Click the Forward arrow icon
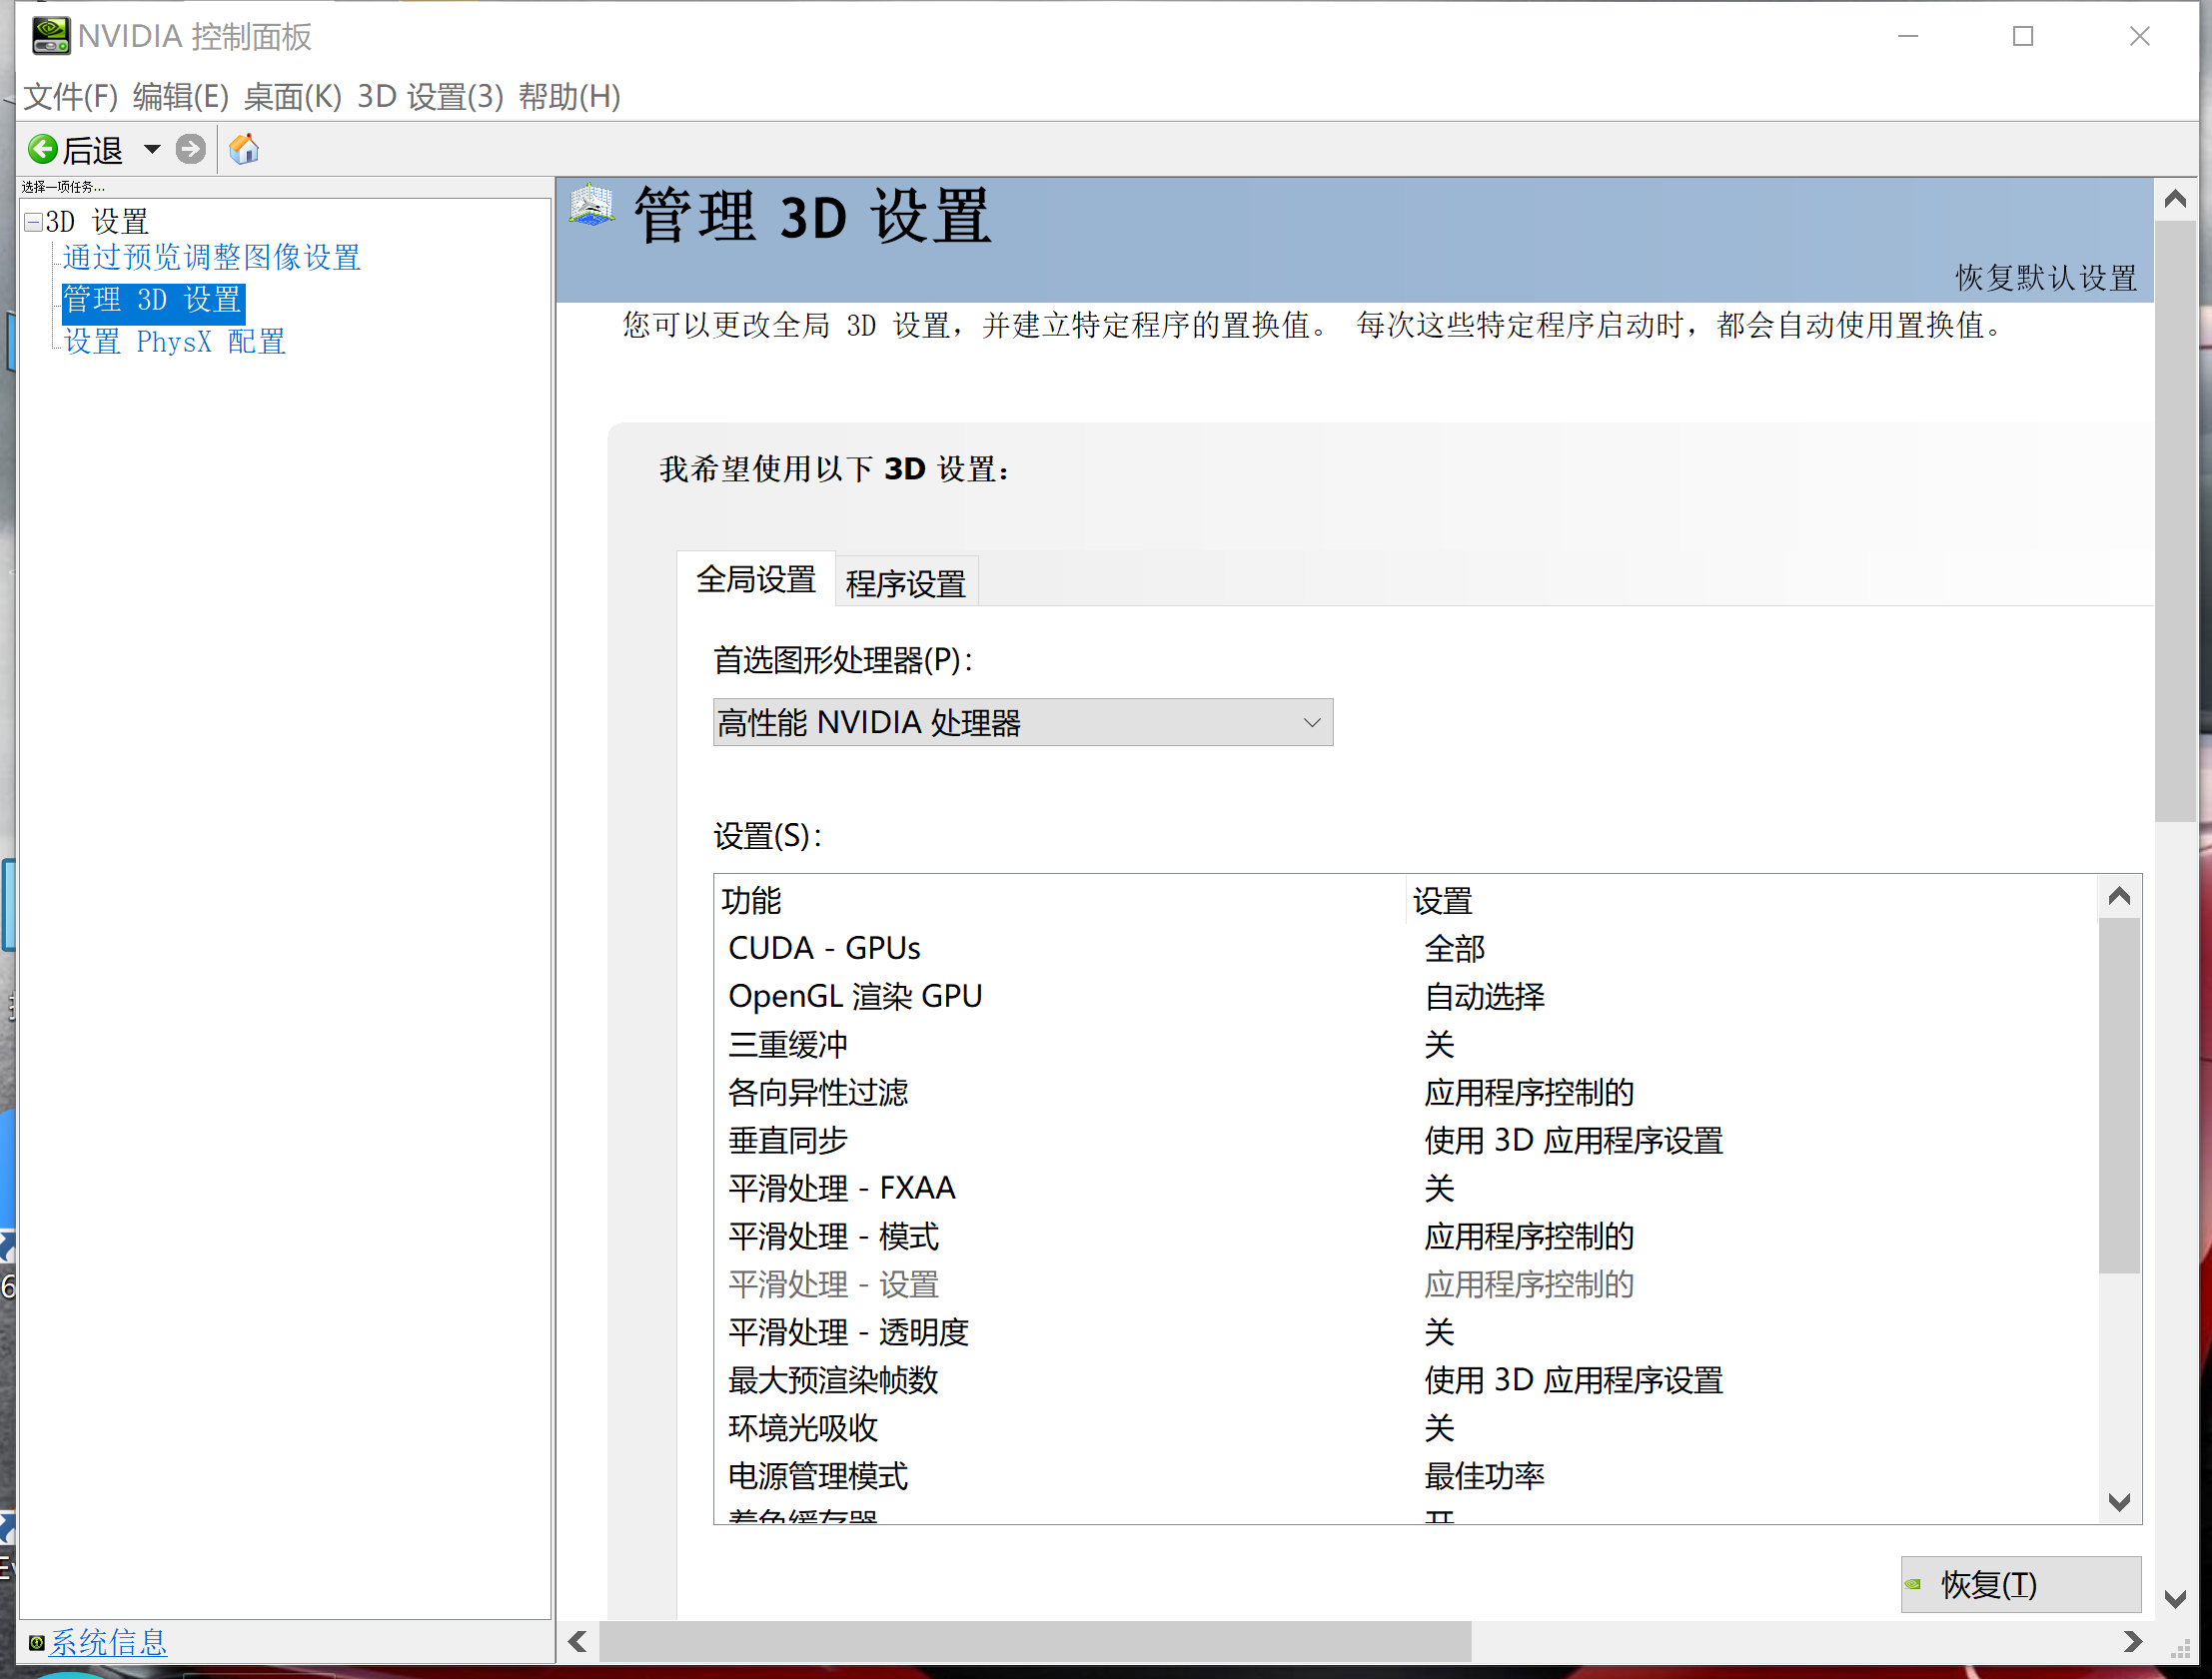Viewport: 2212px width, 1679px height. [190, 150]
